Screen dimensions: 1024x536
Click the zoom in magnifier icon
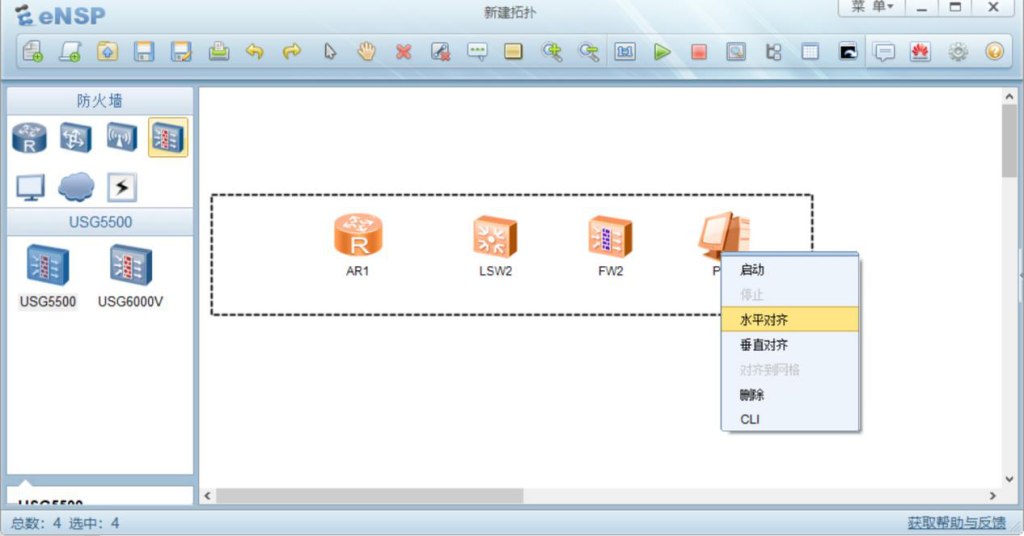coord(552,52)
